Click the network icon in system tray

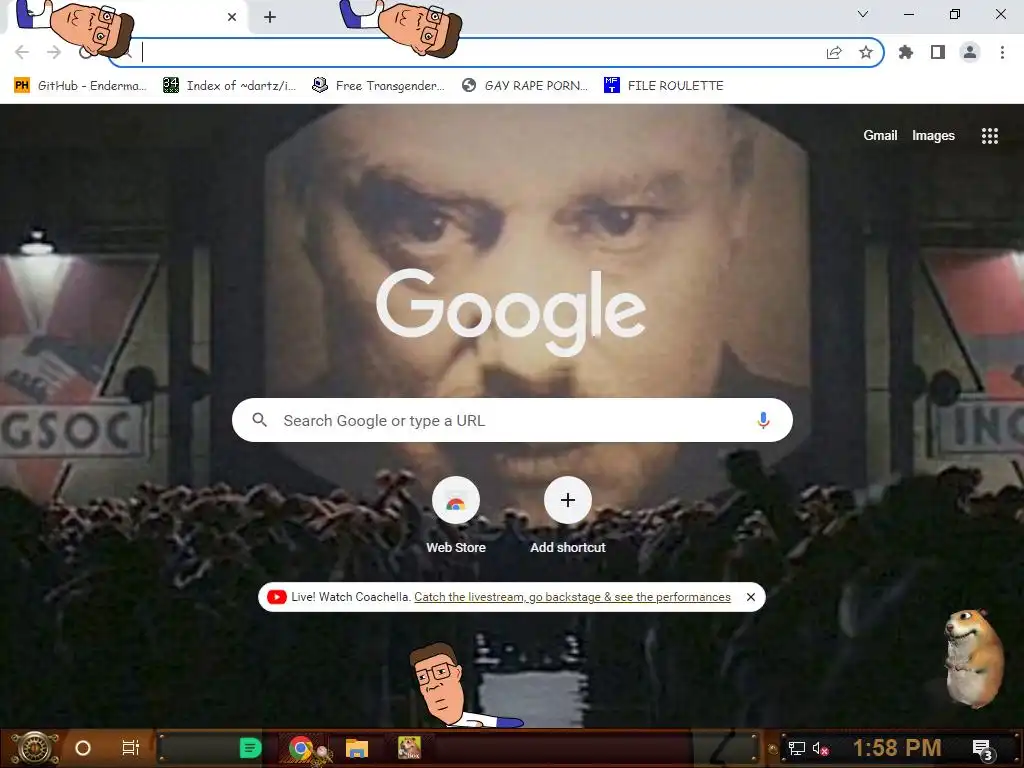[796, 748]
